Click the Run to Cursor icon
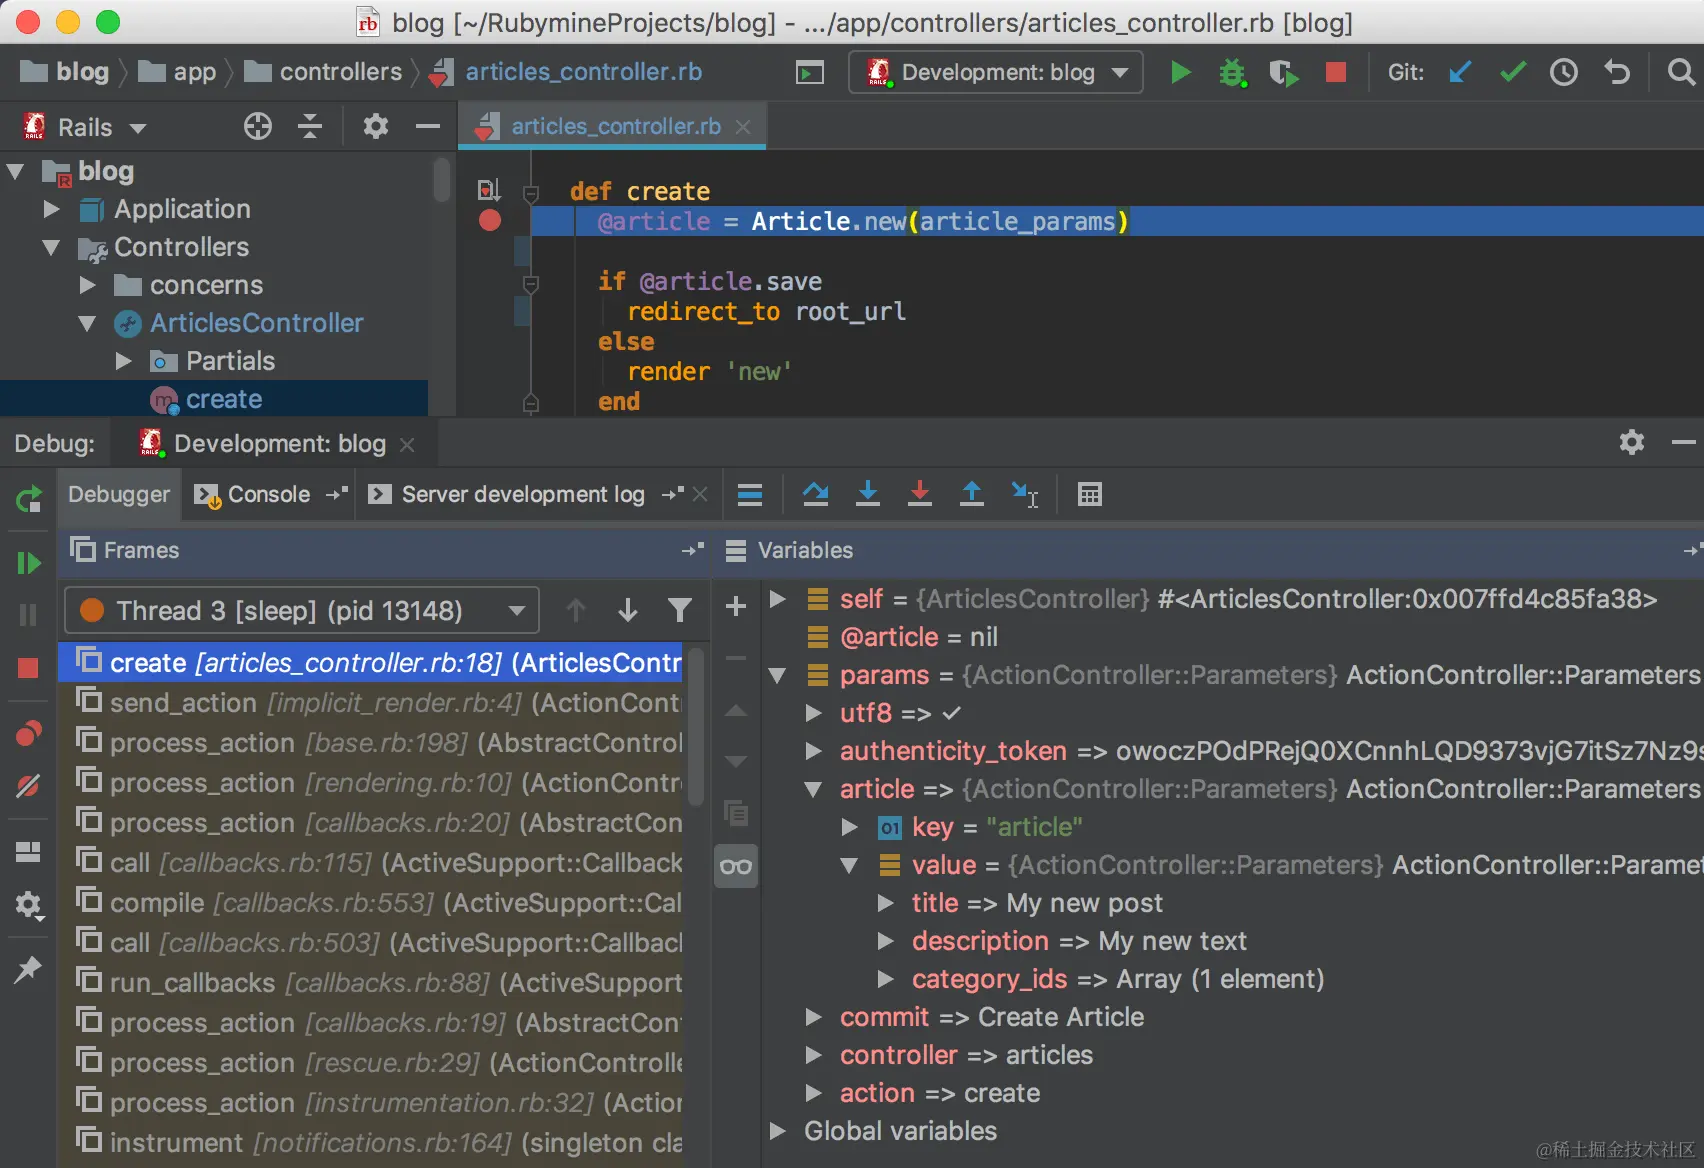 (1025, 494)
